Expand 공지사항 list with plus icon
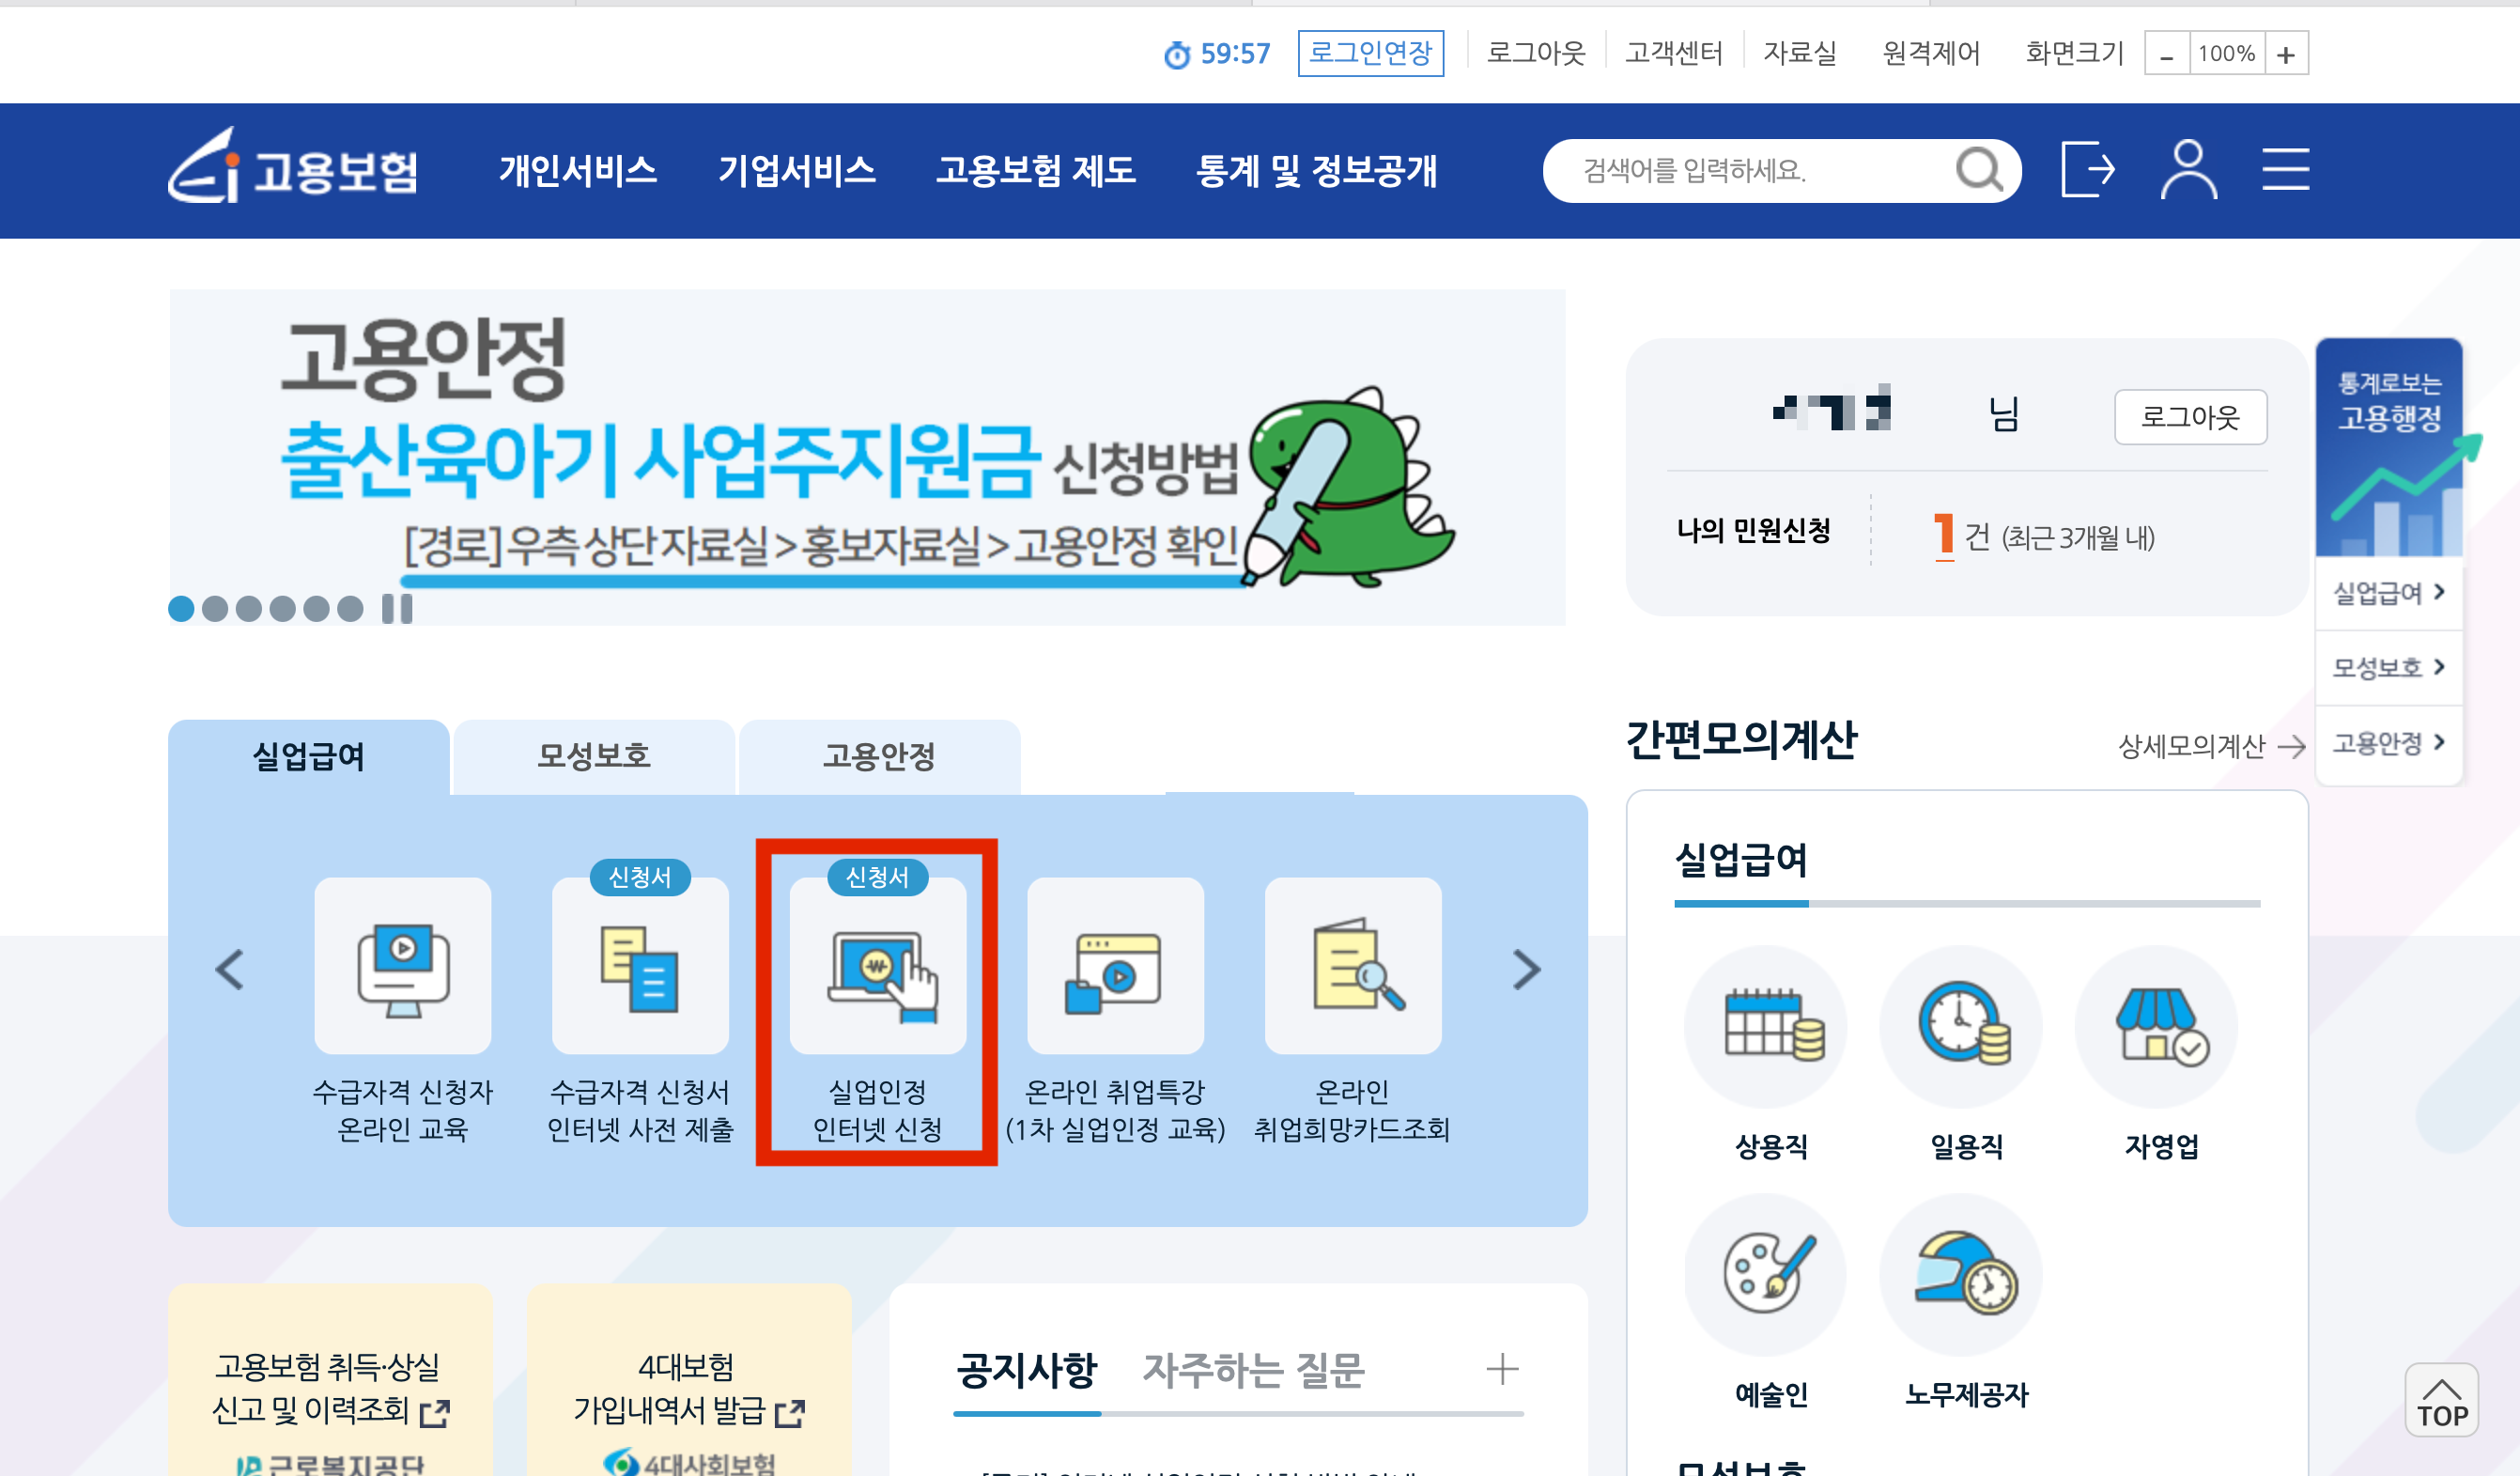Image resolution: width=2520 pixels, height=1476 pixels. (x=1502, y=1368)
